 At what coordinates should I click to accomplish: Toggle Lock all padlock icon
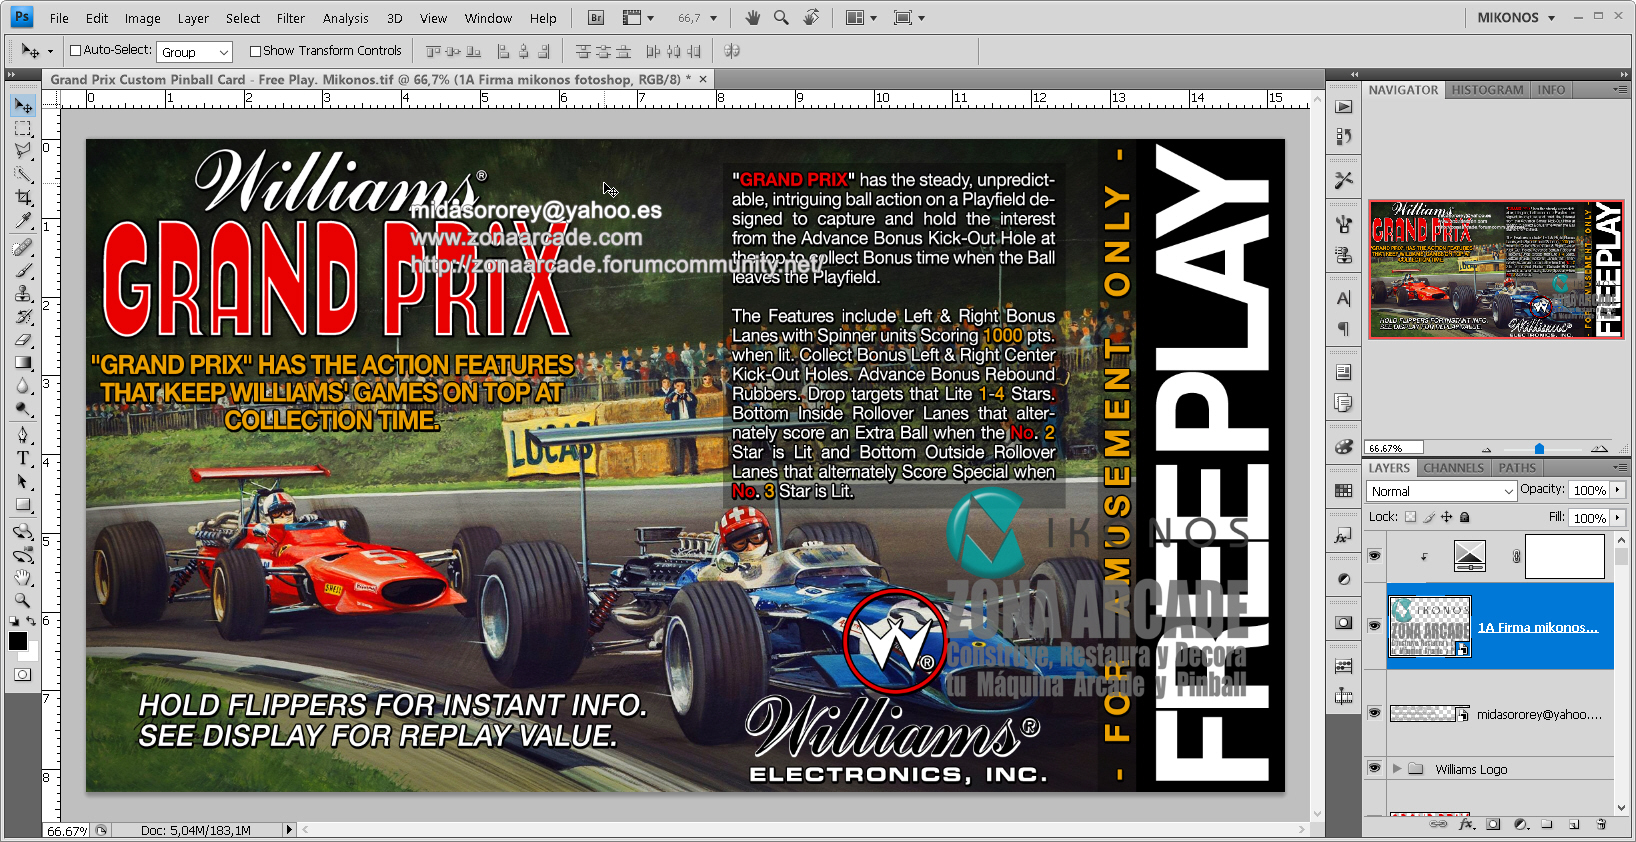[1464, 517]
